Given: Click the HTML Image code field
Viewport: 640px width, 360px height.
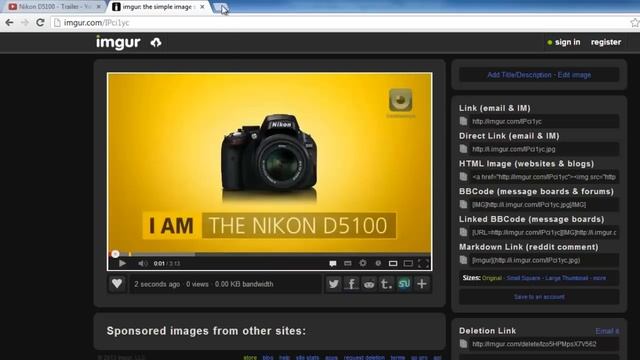Looking at the screenshot, I should (544, 177).
